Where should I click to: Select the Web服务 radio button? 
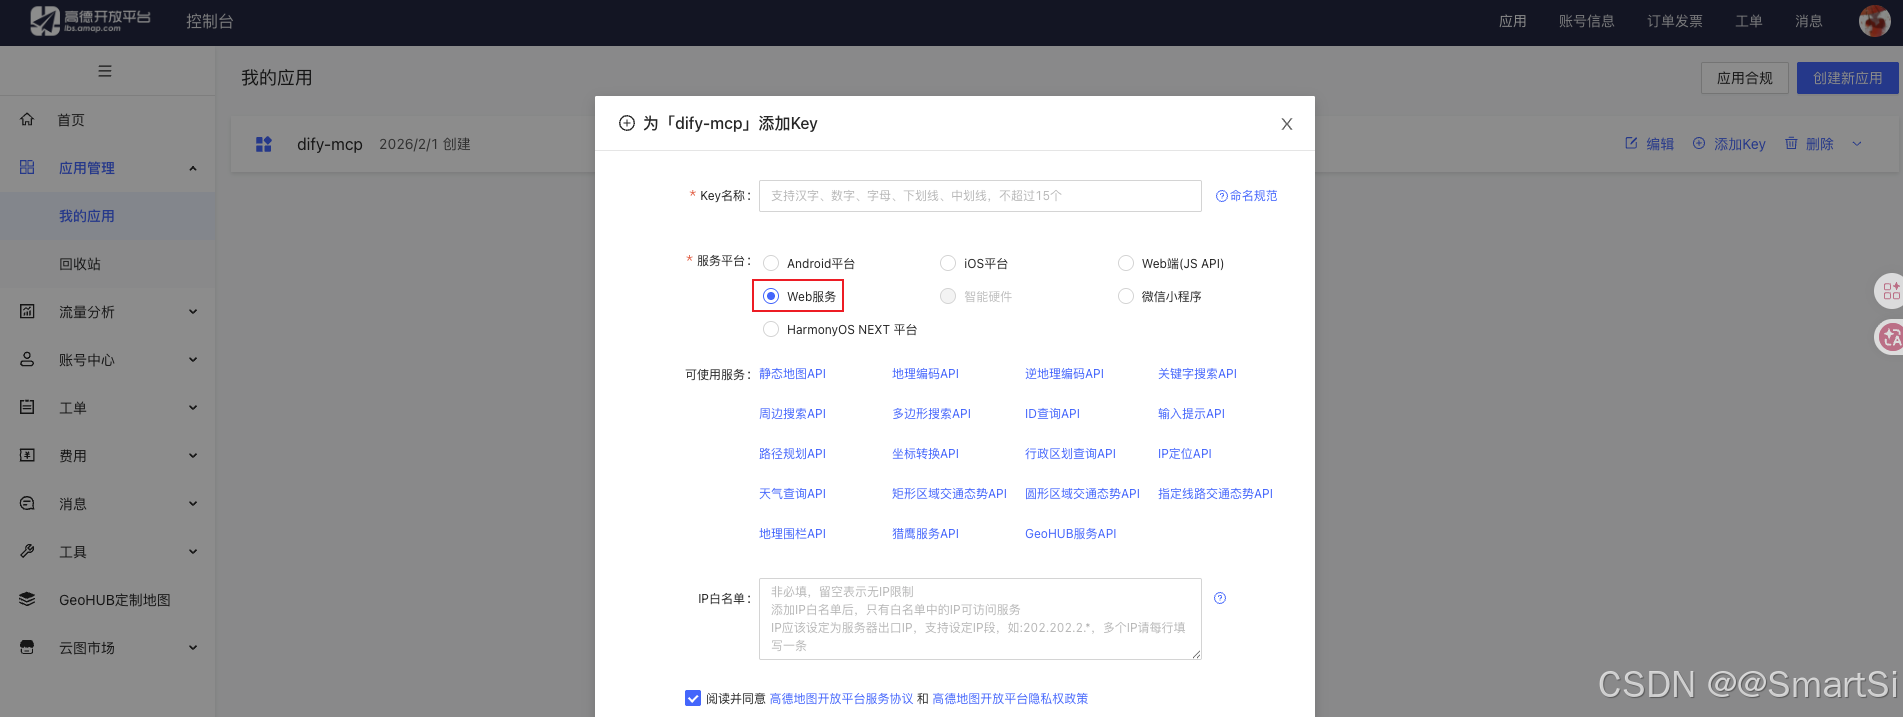(771, 296)
